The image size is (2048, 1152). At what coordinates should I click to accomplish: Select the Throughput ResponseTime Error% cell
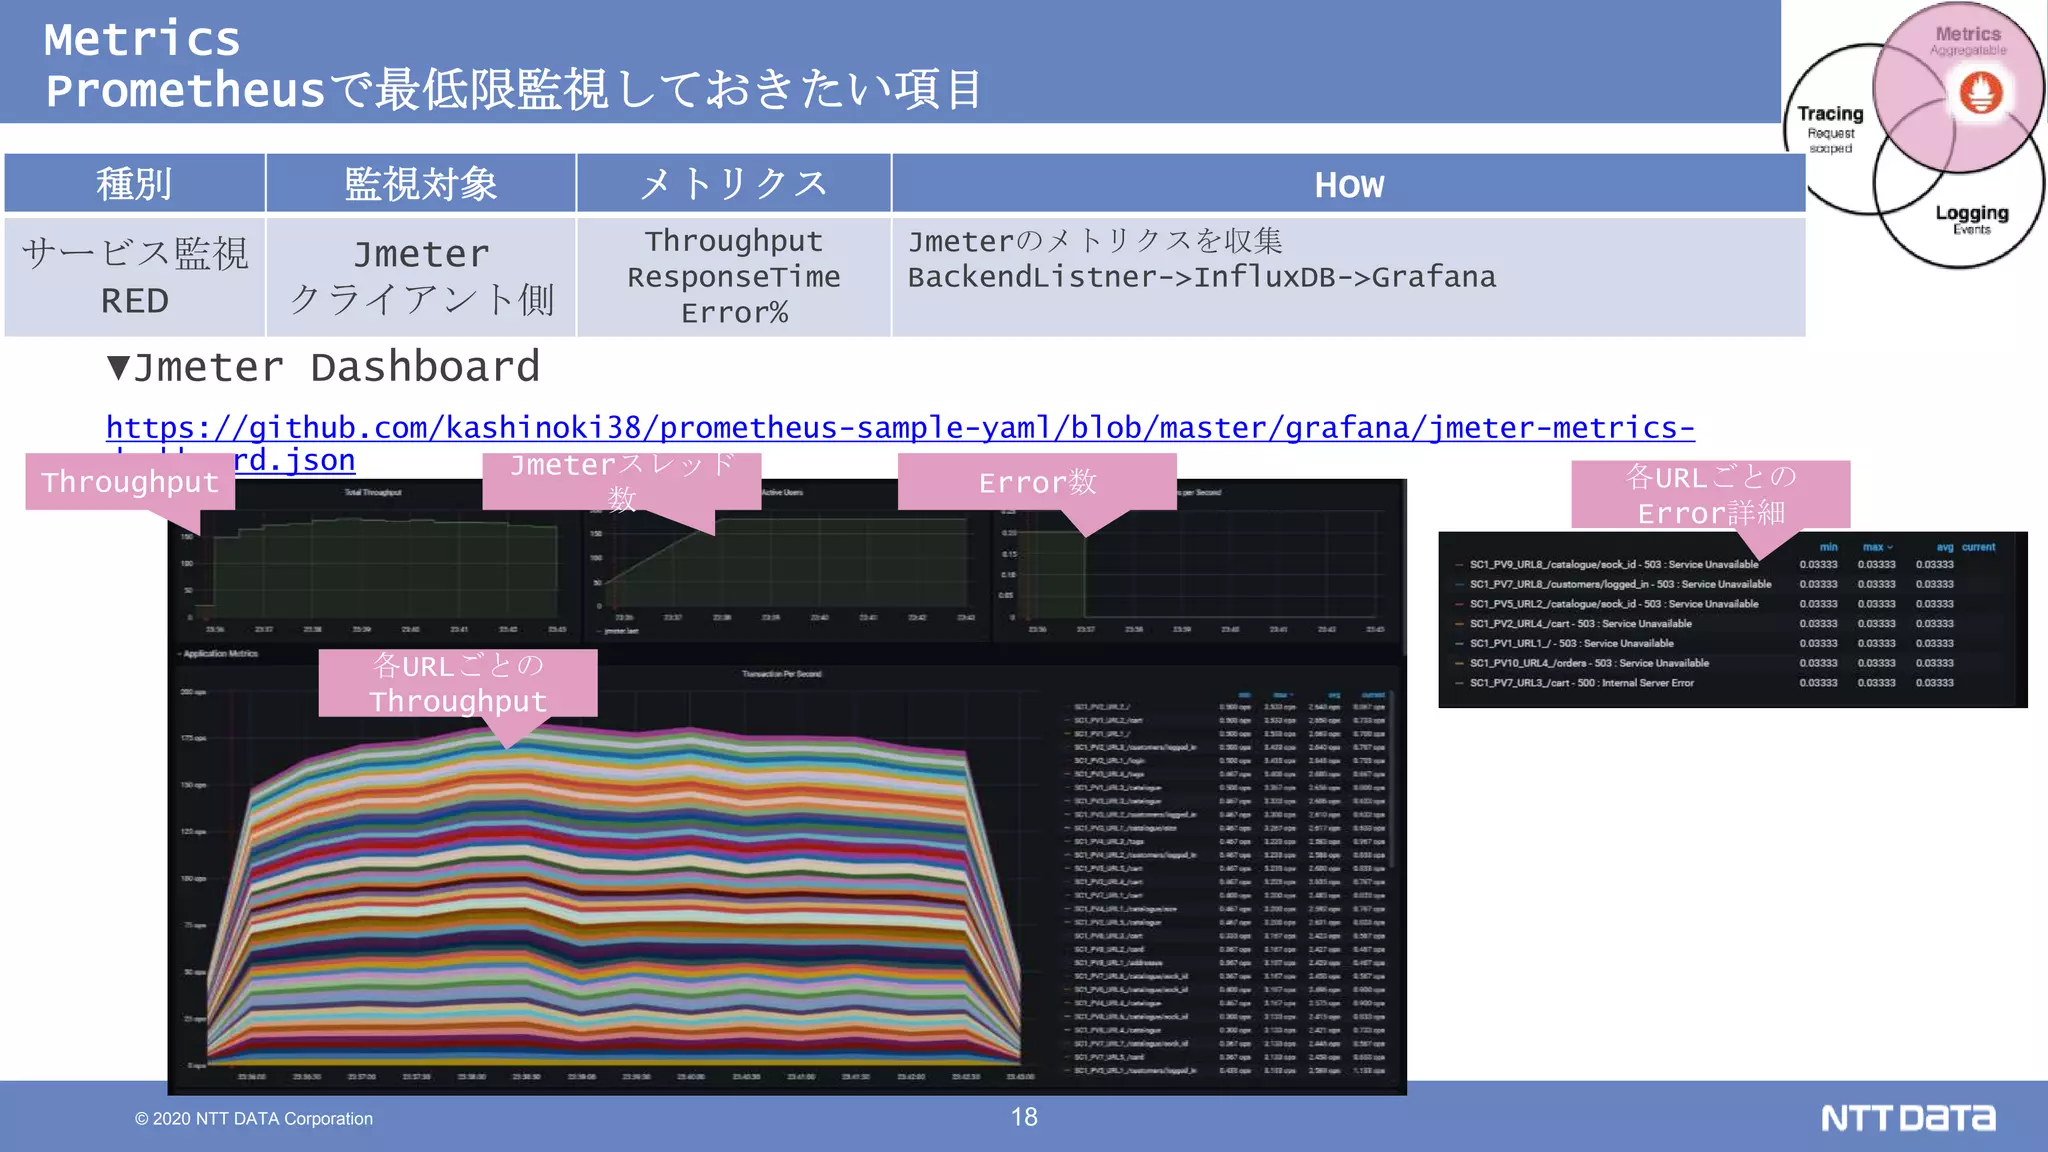tap(734, 277)
